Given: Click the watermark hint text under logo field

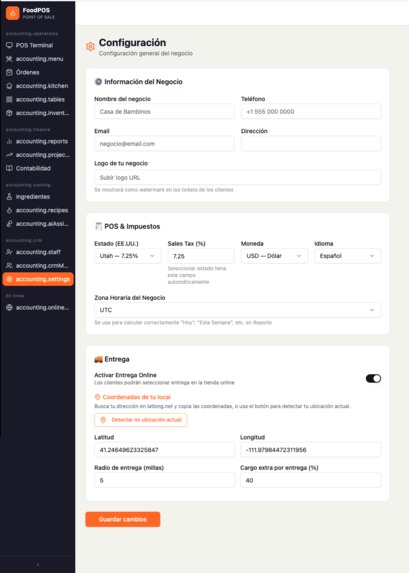Looking at the screenshot, I should point(164,190).
